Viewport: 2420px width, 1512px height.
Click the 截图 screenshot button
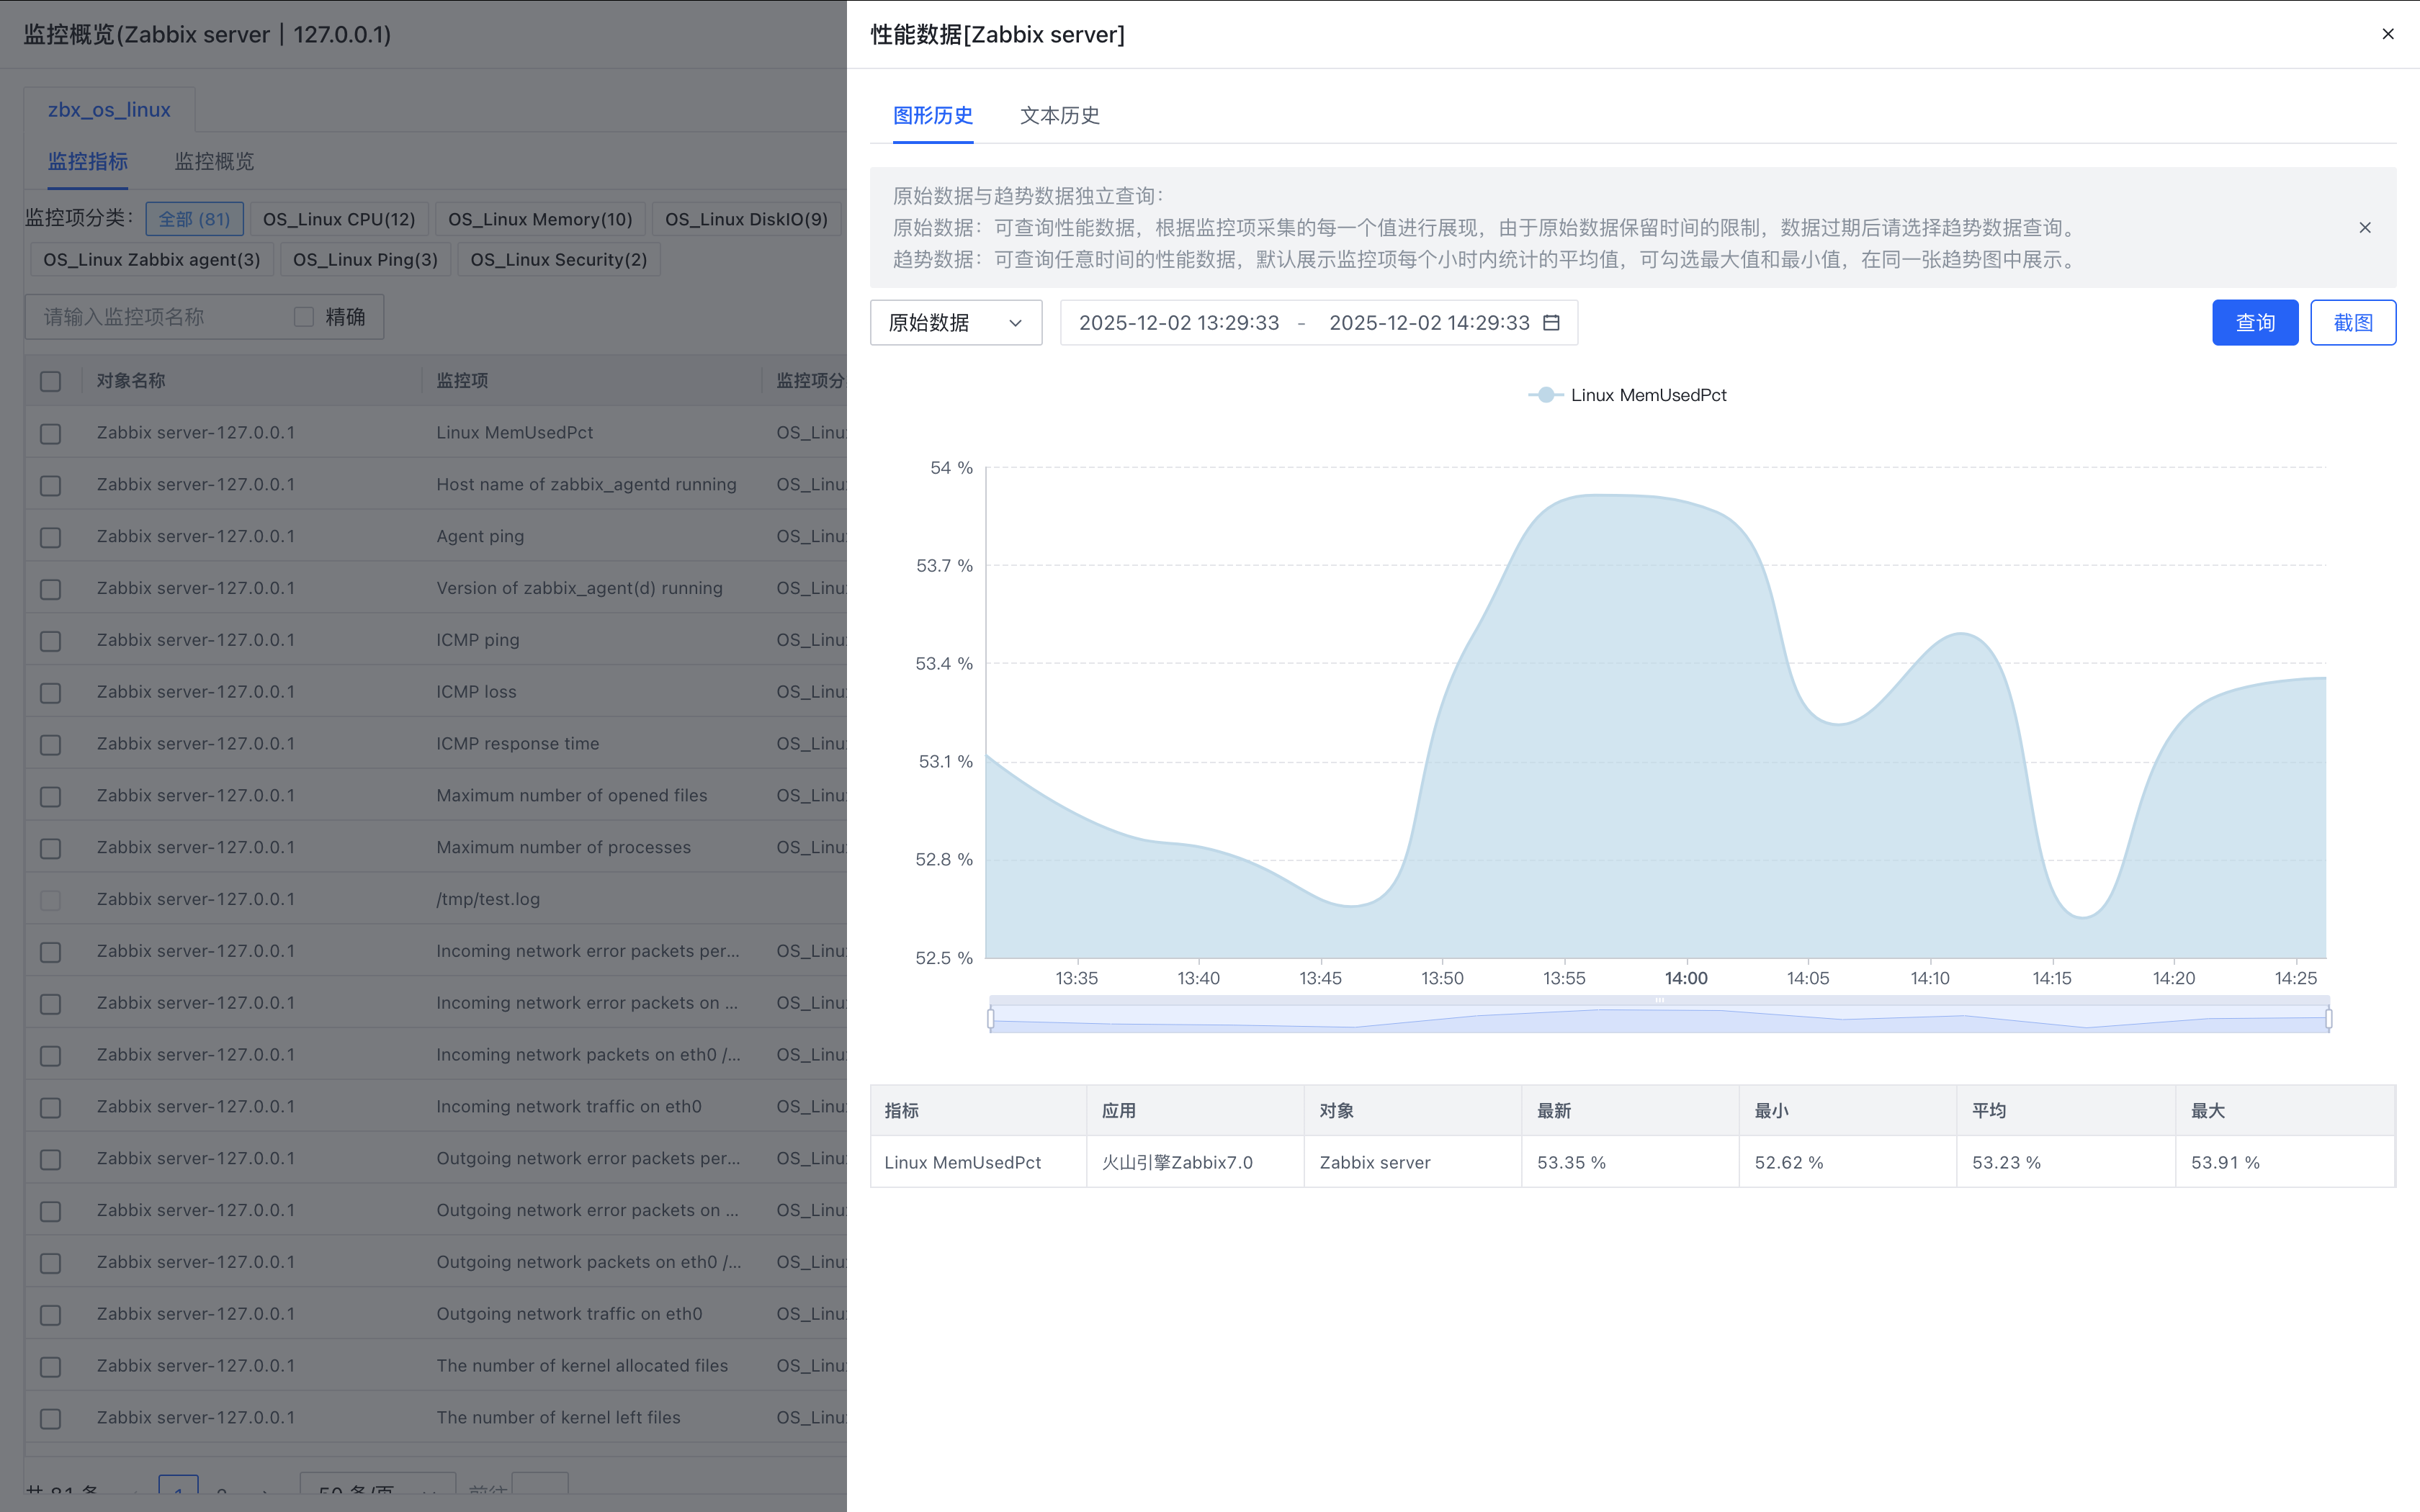[2352, 323]
